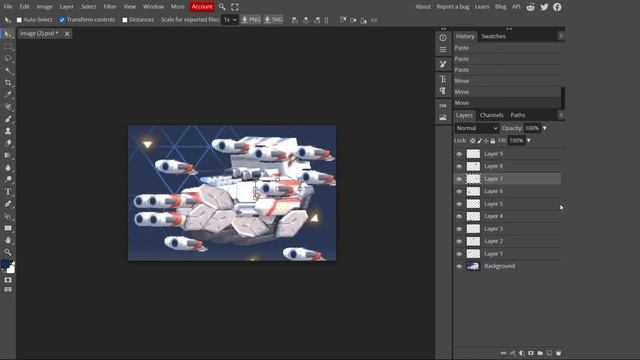Enable the Auto-Select checkbox

19,20
